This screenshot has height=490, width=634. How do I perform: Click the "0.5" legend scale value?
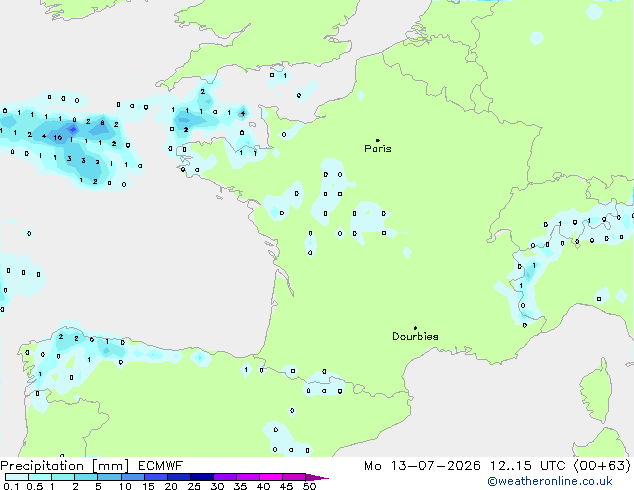click(x=35, y=486)
